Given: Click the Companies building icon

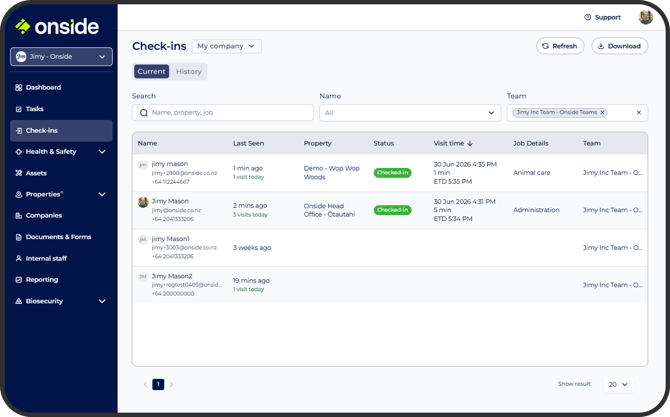Looking at the screenshot, I should (18, 216).
